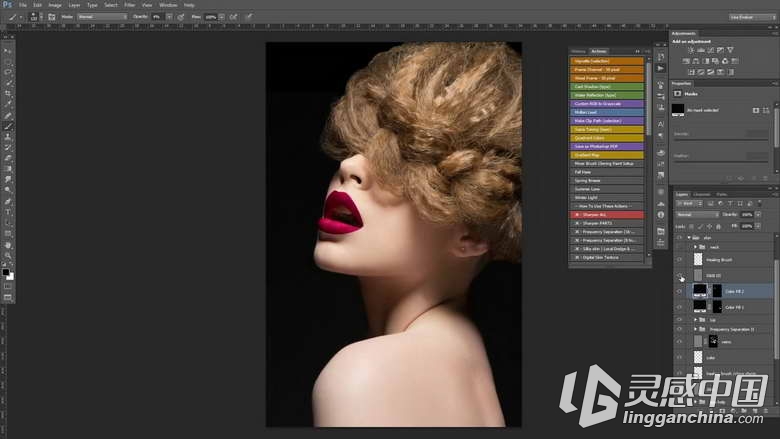This screenshot has width=780, height=439.
Task: Toggle the Brush panel from options bar
Action: pos(52,17)
